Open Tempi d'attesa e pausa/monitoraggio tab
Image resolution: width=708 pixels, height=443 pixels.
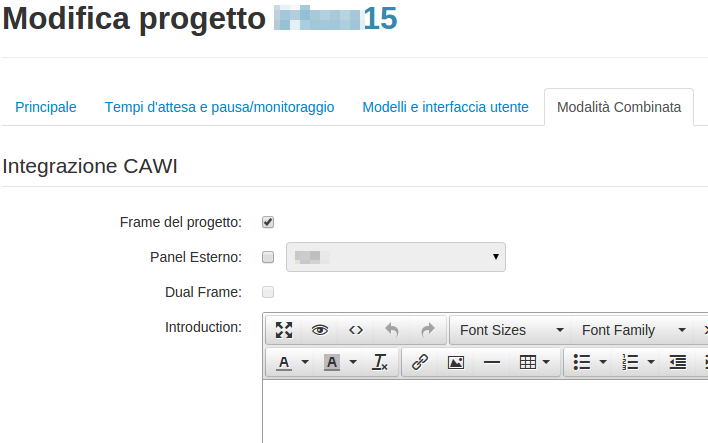(x=219, y=107)
